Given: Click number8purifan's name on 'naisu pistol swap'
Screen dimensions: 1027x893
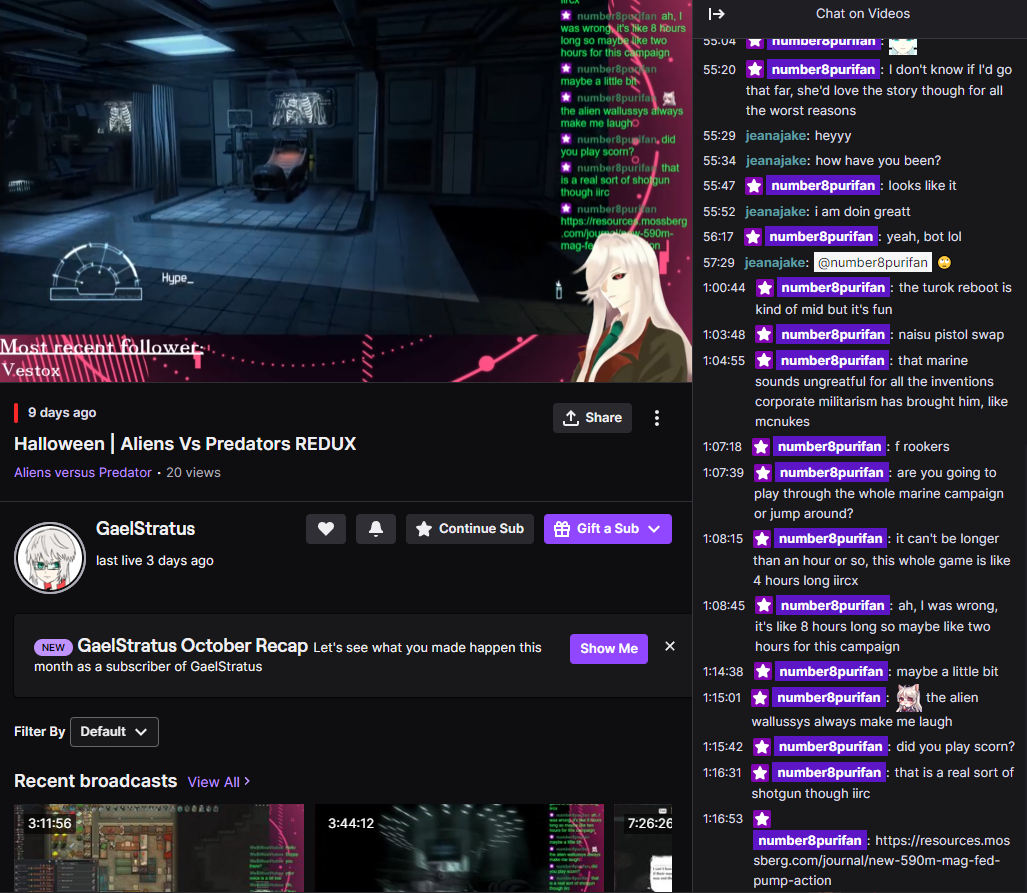Looking at the screenshot, I should pos(832,335).
